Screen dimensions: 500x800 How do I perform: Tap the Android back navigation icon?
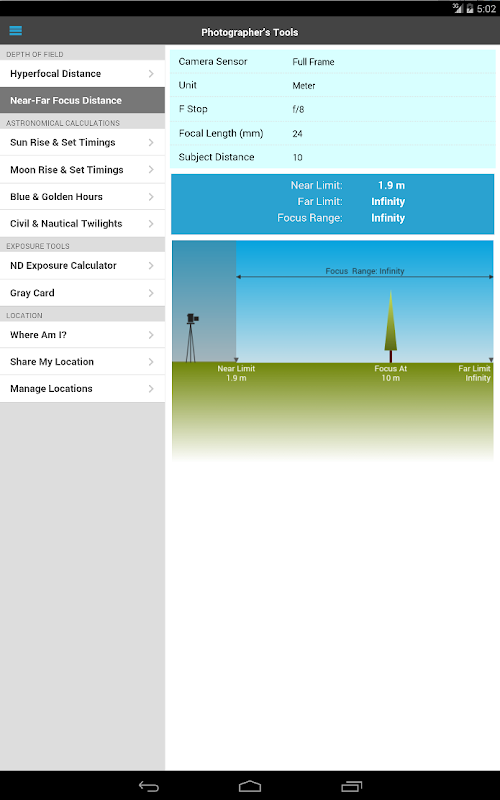149,786
